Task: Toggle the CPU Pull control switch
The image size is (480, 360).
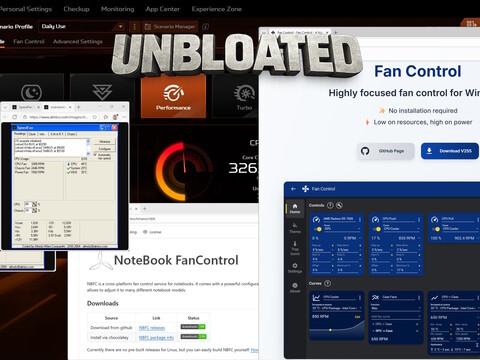Action: pyautogui.click(x=436, y=229)
